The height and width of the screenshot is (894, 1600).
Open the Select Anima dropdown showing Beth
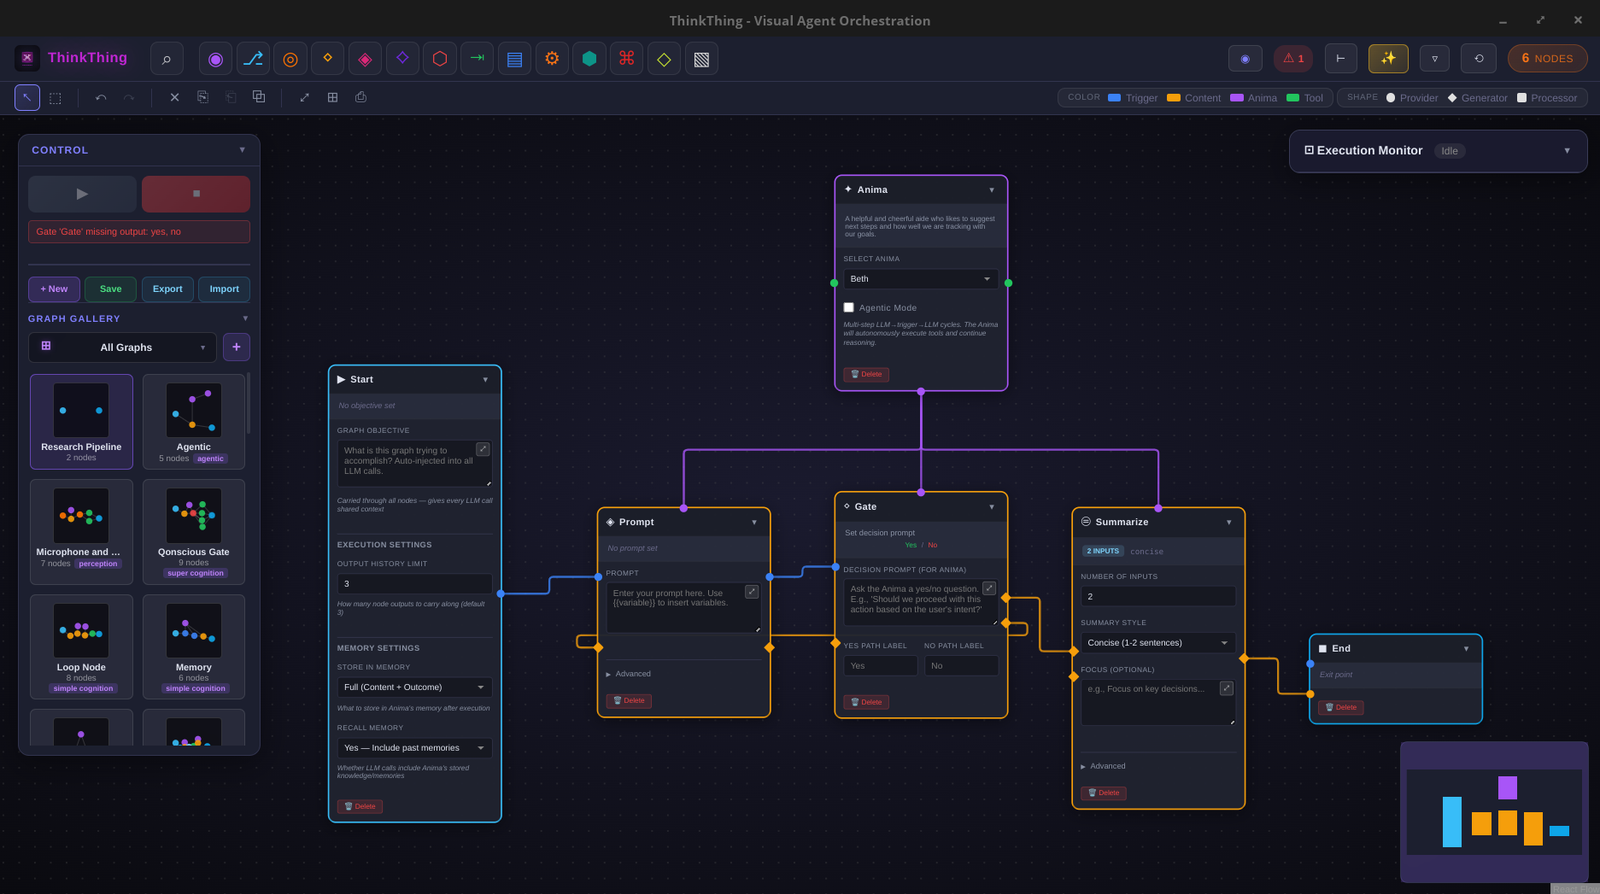click(x=920, y=279)
